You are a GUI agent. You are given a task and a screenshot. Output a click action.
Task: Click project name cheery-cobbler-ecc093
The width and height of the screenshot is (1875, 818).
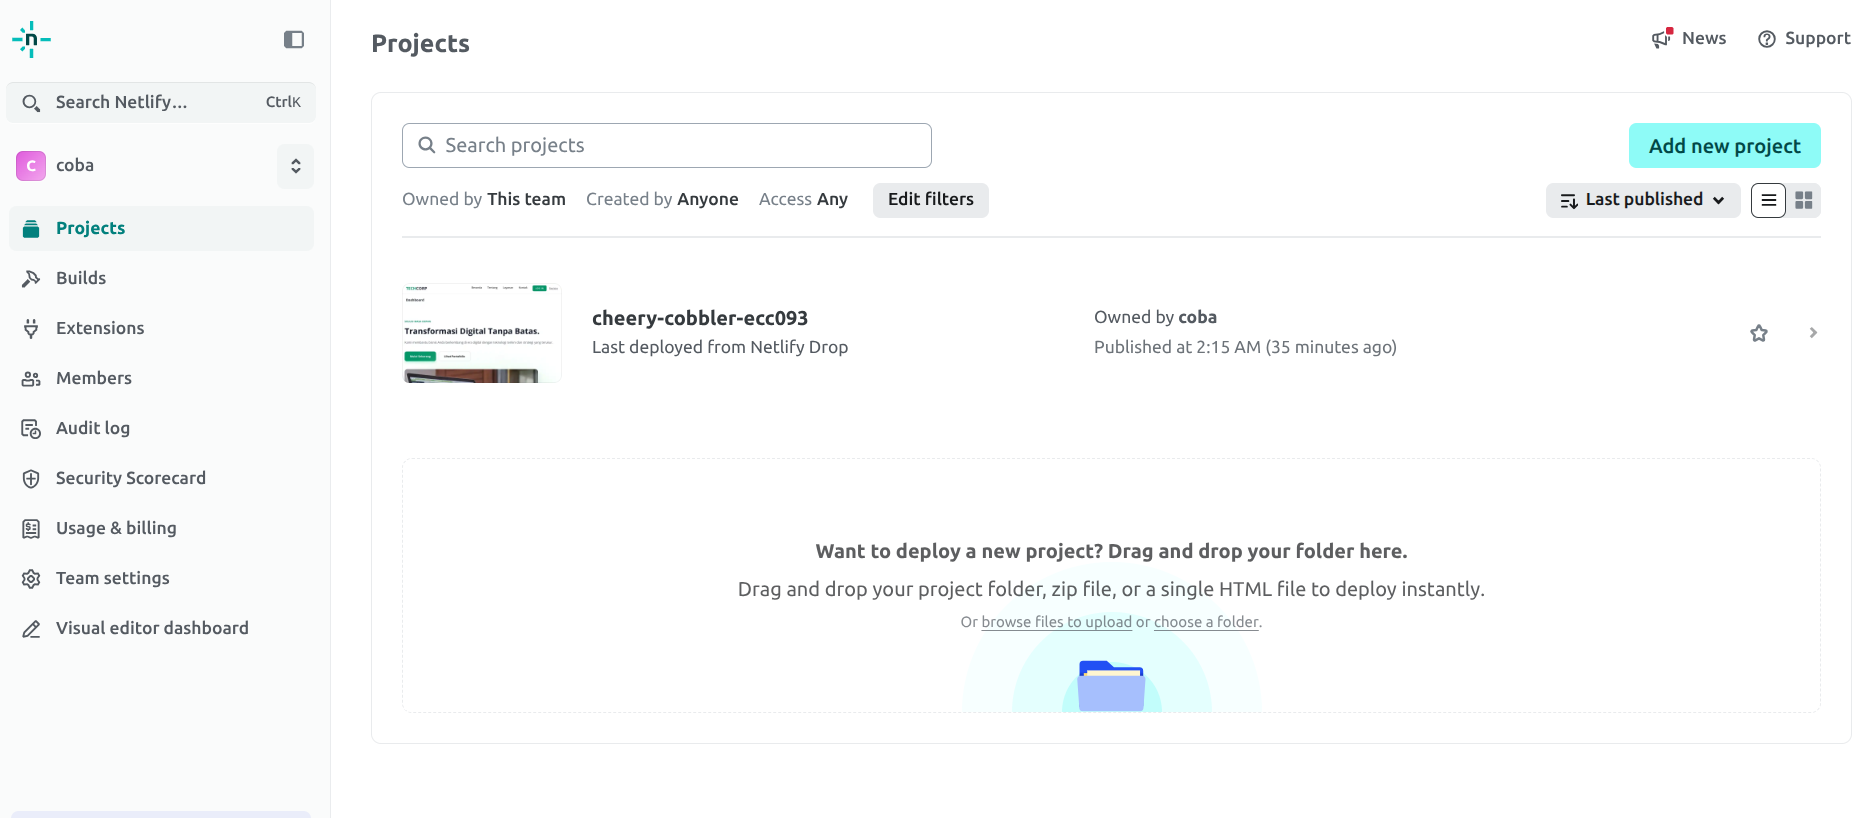(x=700, y=318)
